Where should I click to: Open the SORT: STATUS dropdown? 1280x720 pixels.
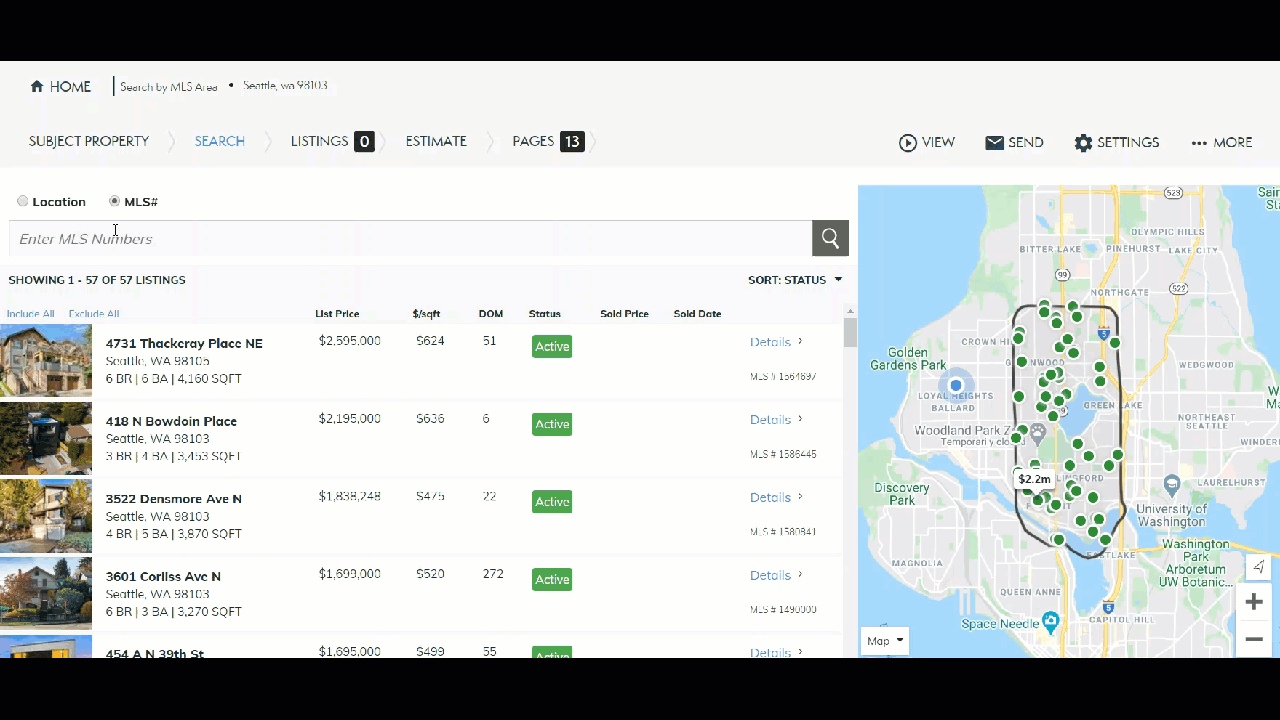point(795,279)
